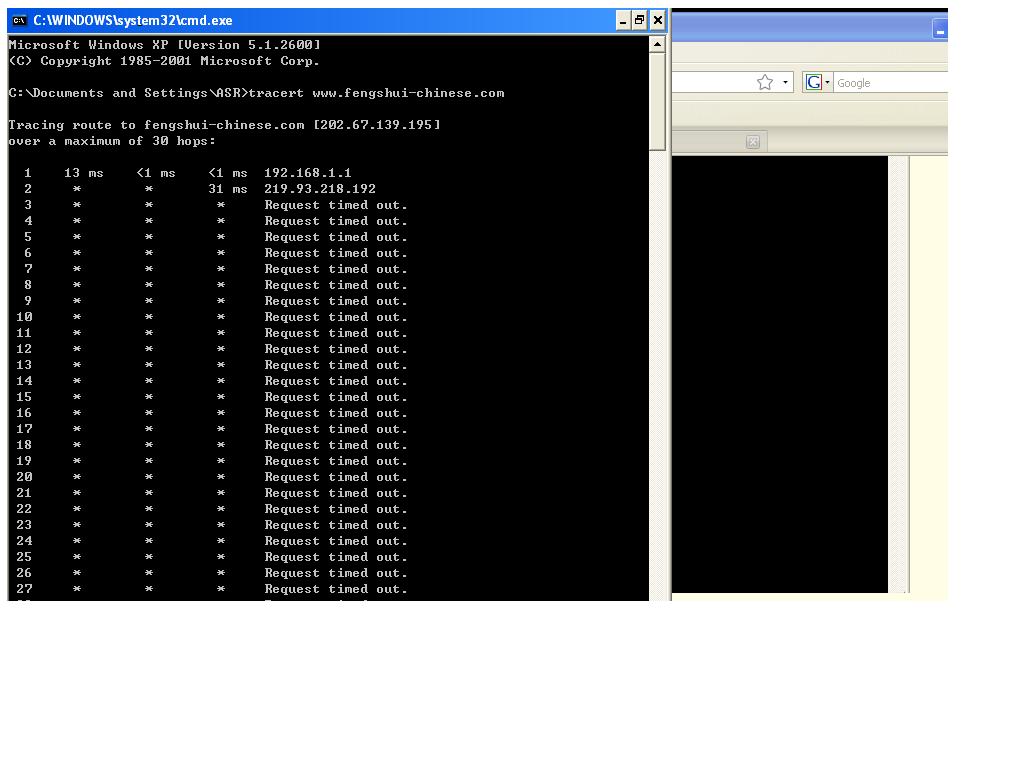Click the console vertical scrollbar thumb
1024x768 pixels.
(x=657, y=100)
